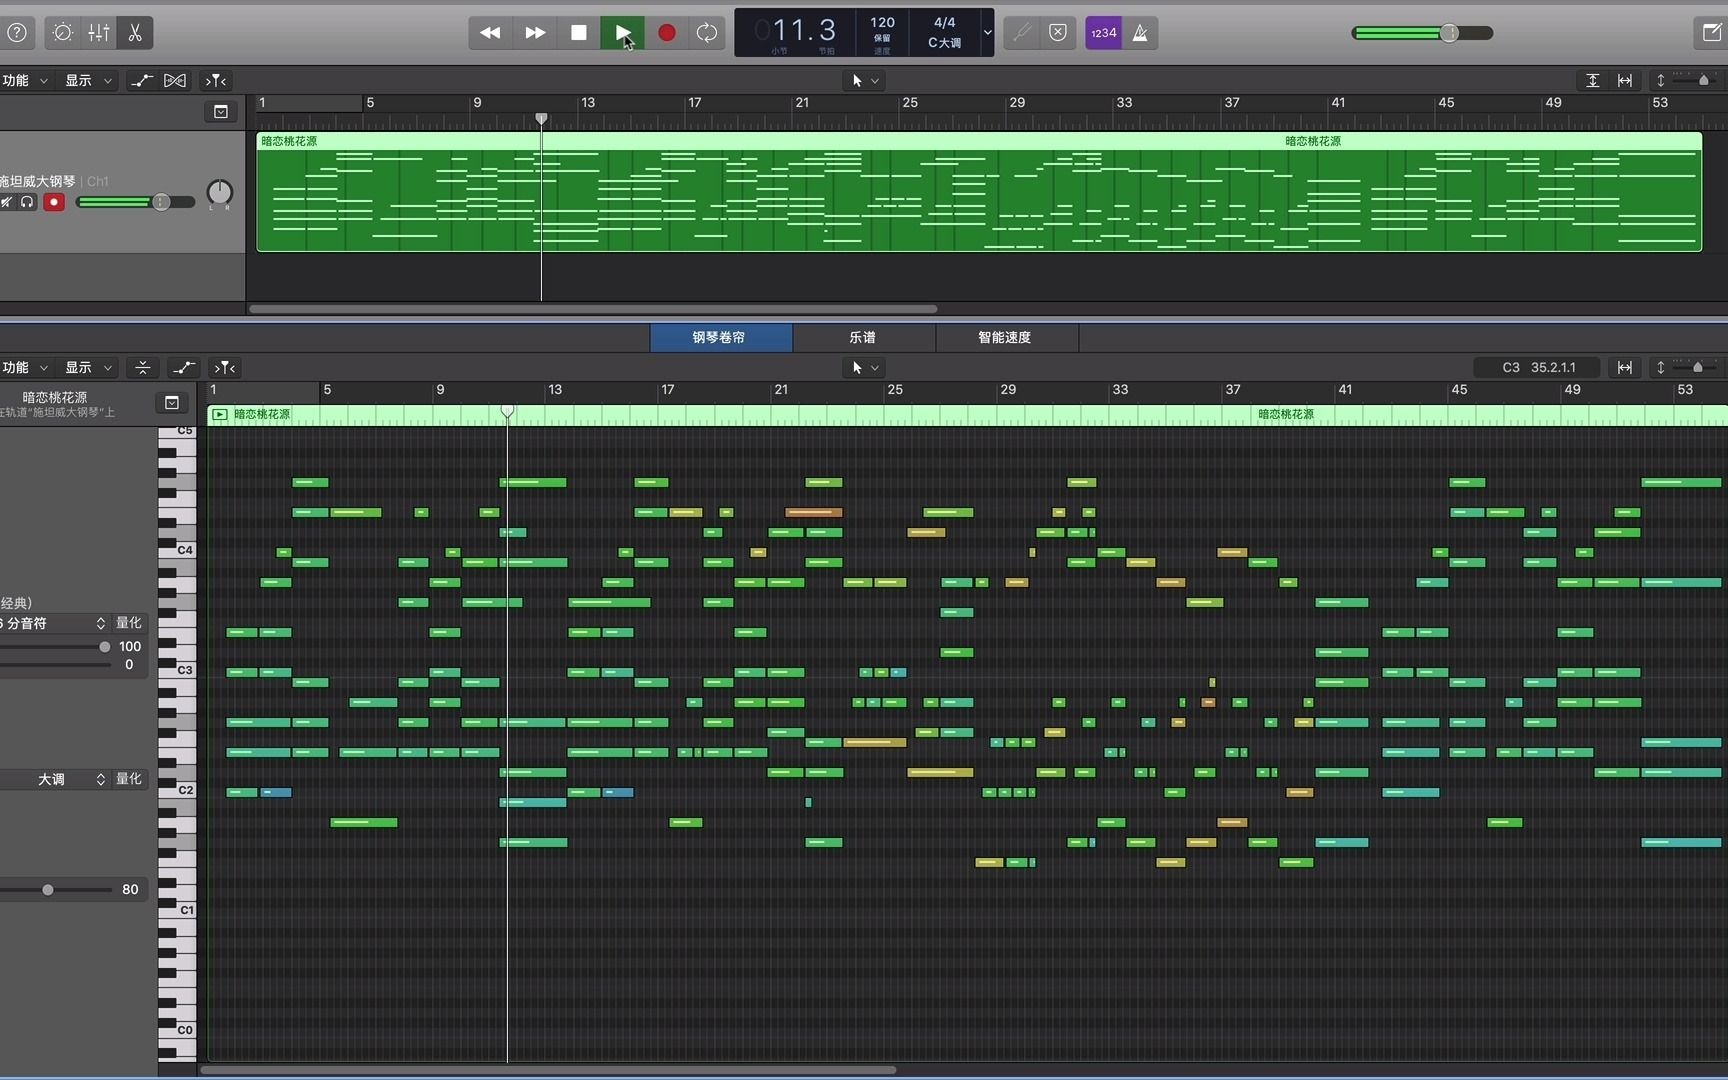Toggle piano roll horizontal auto zoom
The width and height of the screenshot is (1728, 1080).
pyautogui.click(x=1625, y=367)
